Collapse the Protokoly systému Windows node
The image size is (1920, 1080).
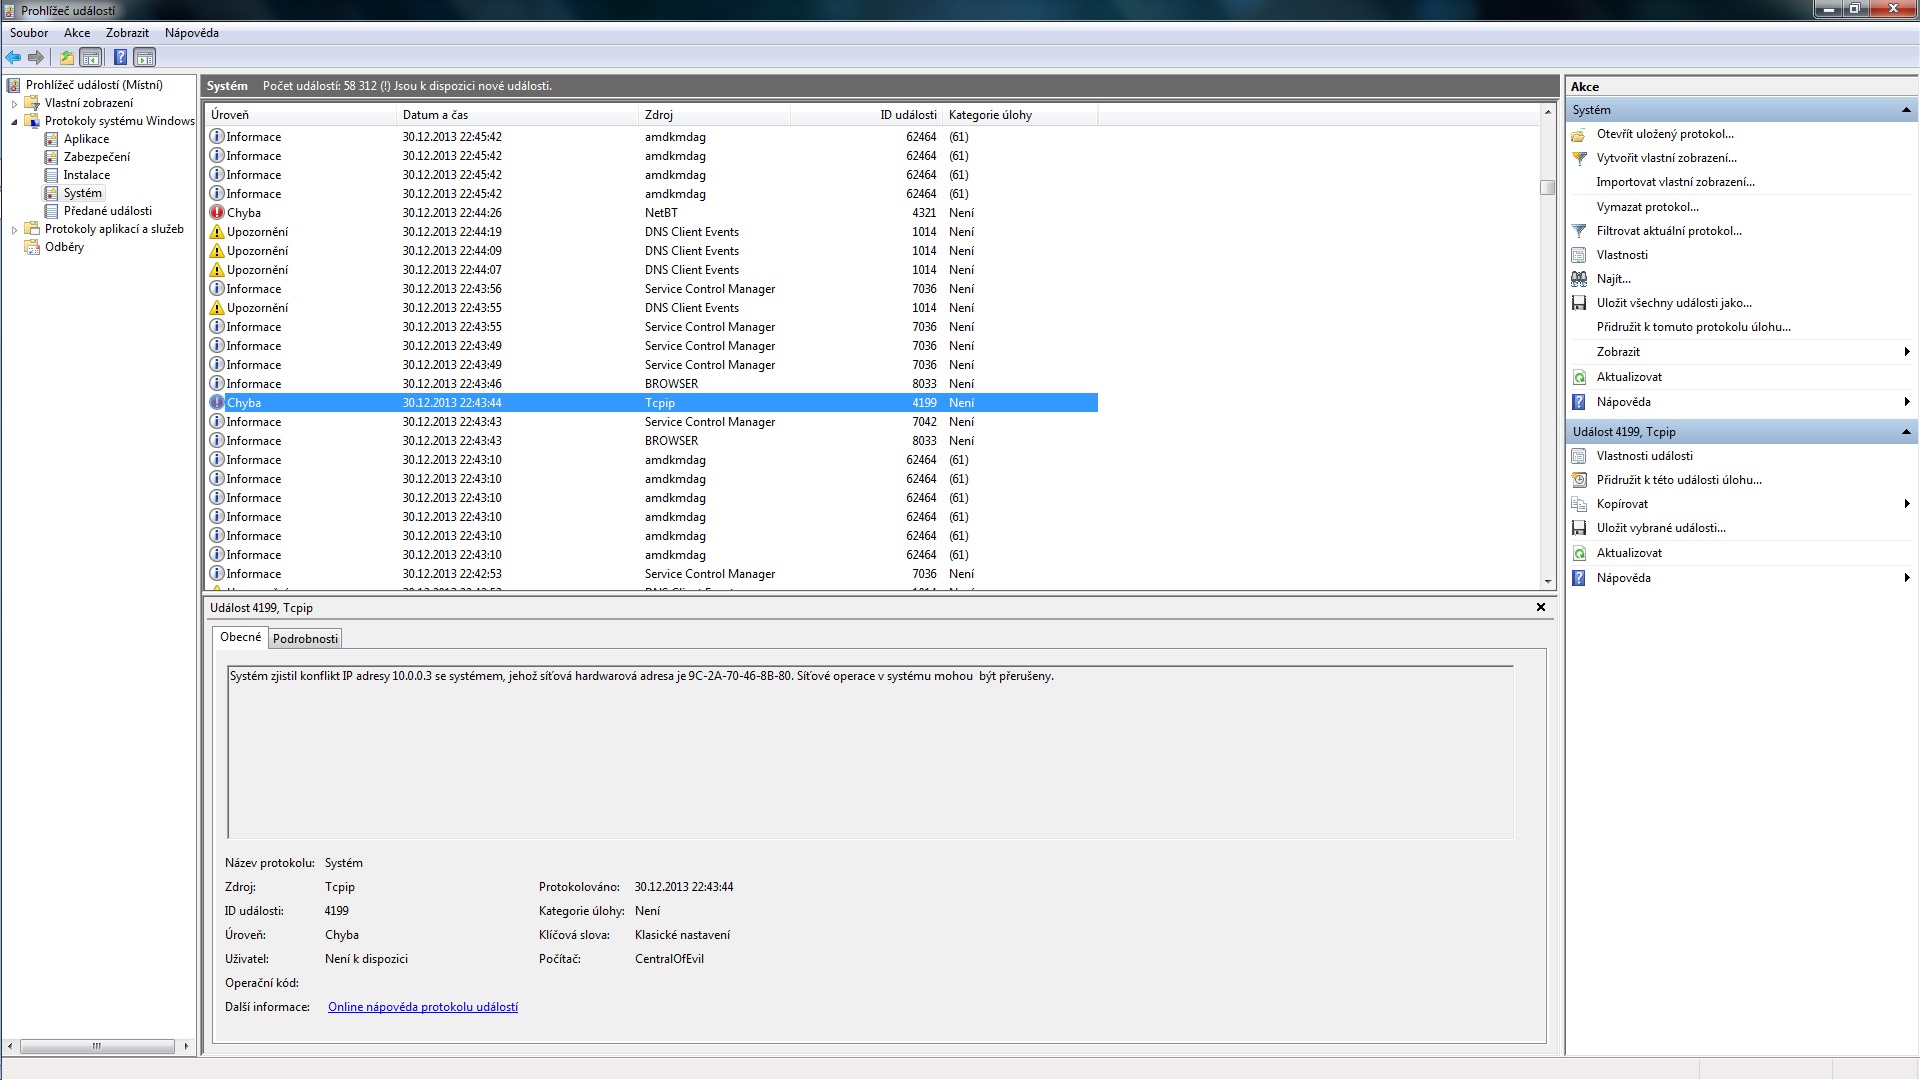pyautogui.click(x=14, y=121)
